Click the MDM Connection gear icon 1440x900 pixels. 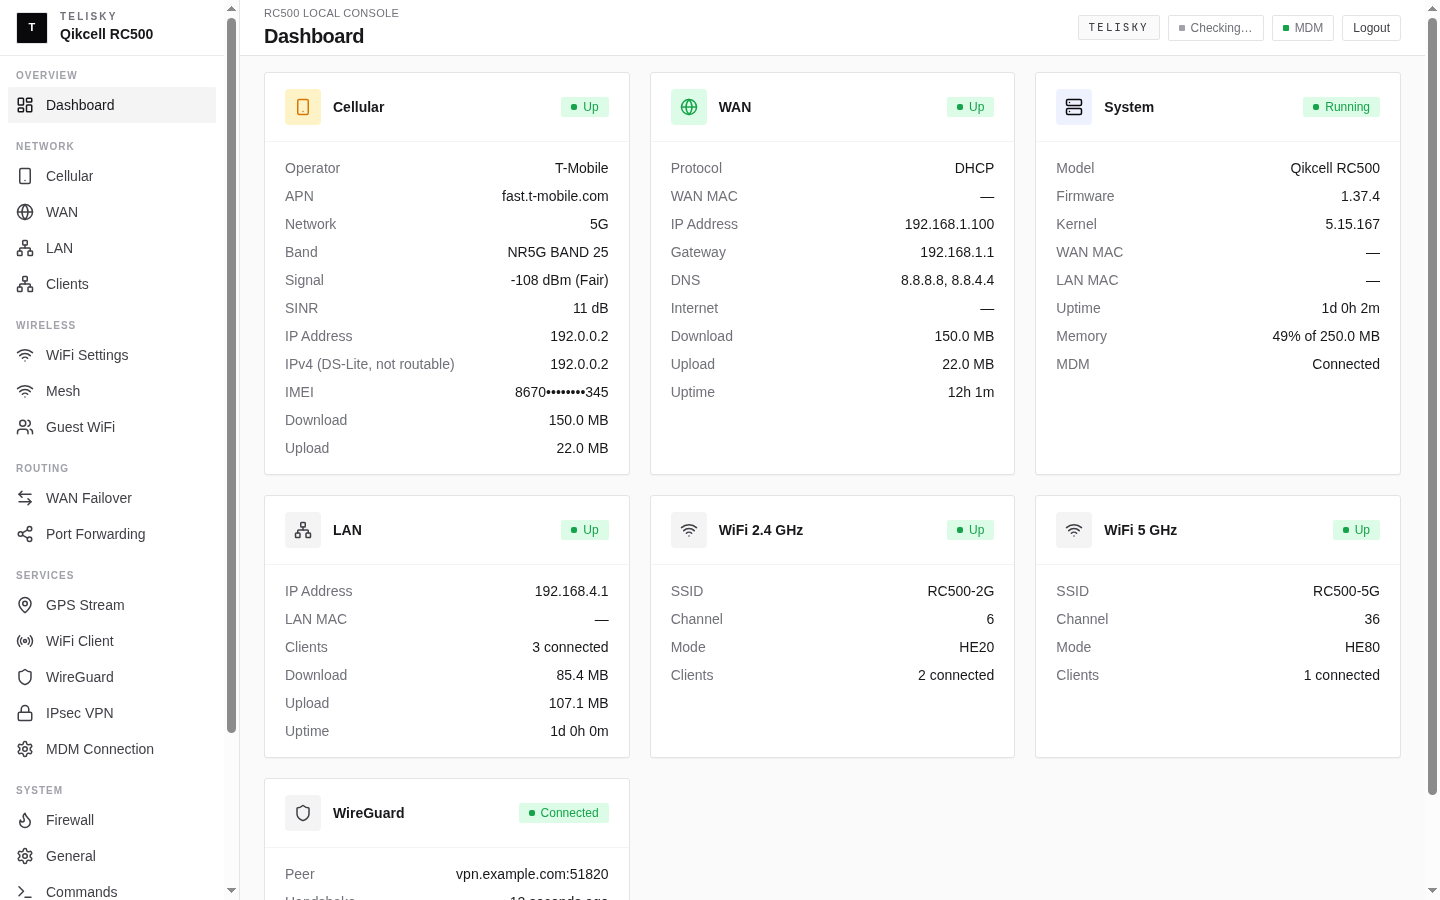25,749
